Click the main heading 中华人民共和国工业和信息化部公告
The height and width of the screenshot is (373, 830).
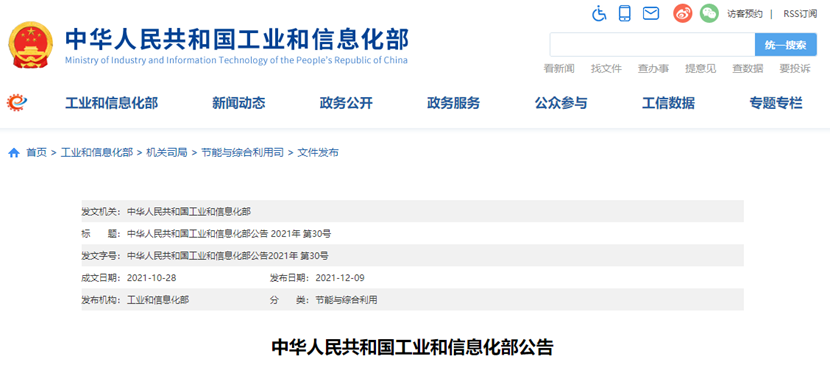[x=412, y=348]
